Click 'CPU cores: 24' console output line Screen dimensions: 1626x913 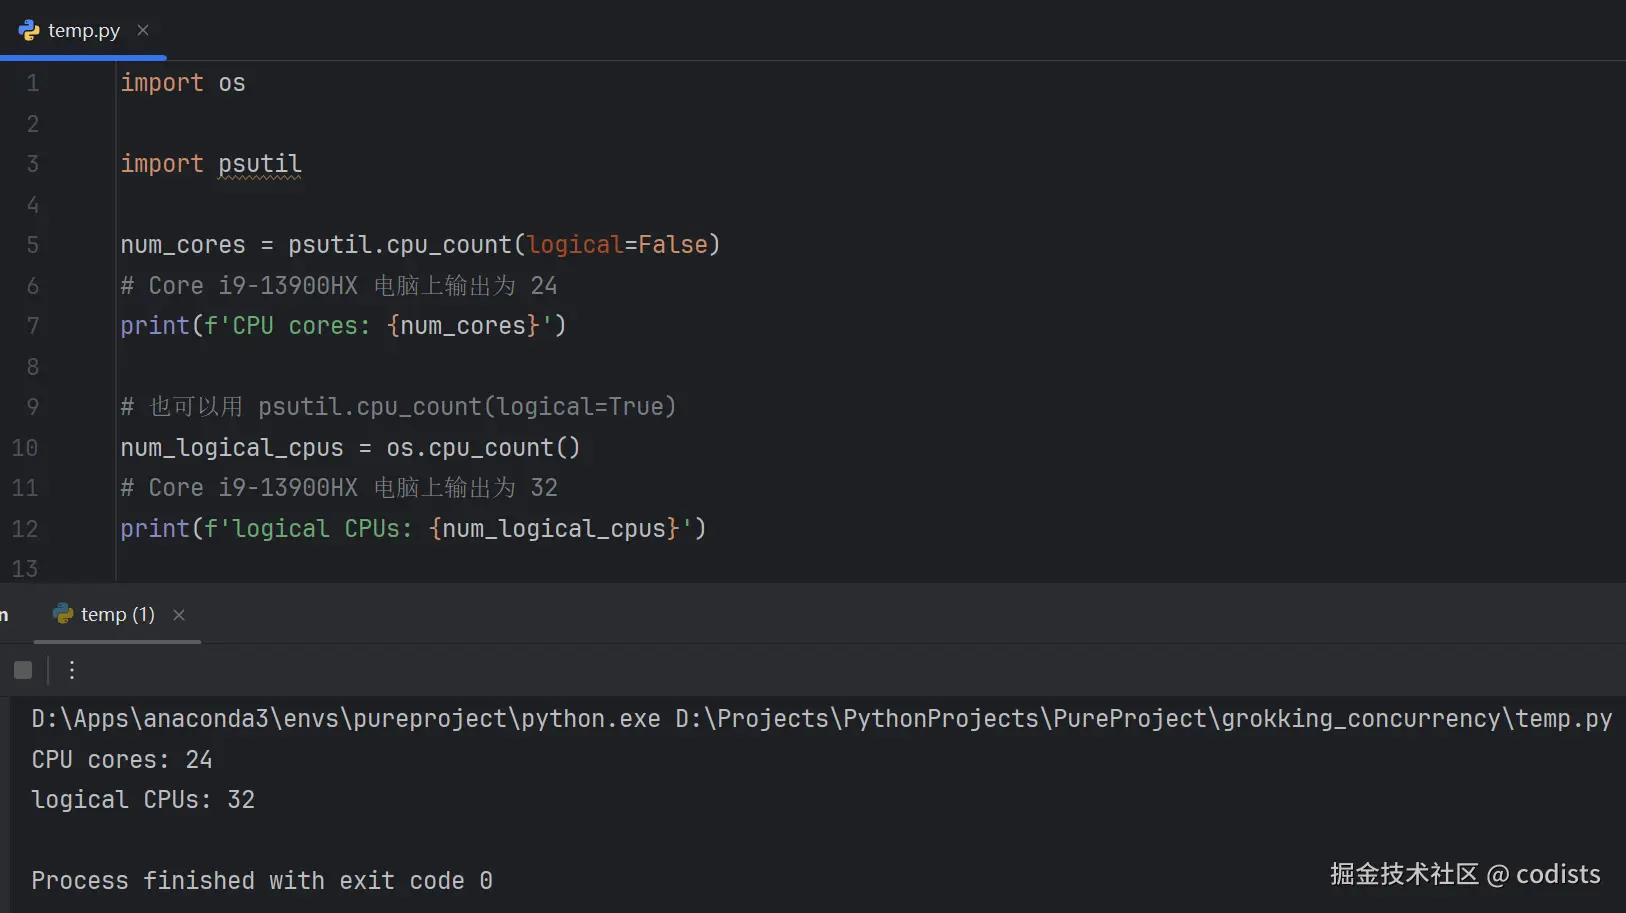122,760
